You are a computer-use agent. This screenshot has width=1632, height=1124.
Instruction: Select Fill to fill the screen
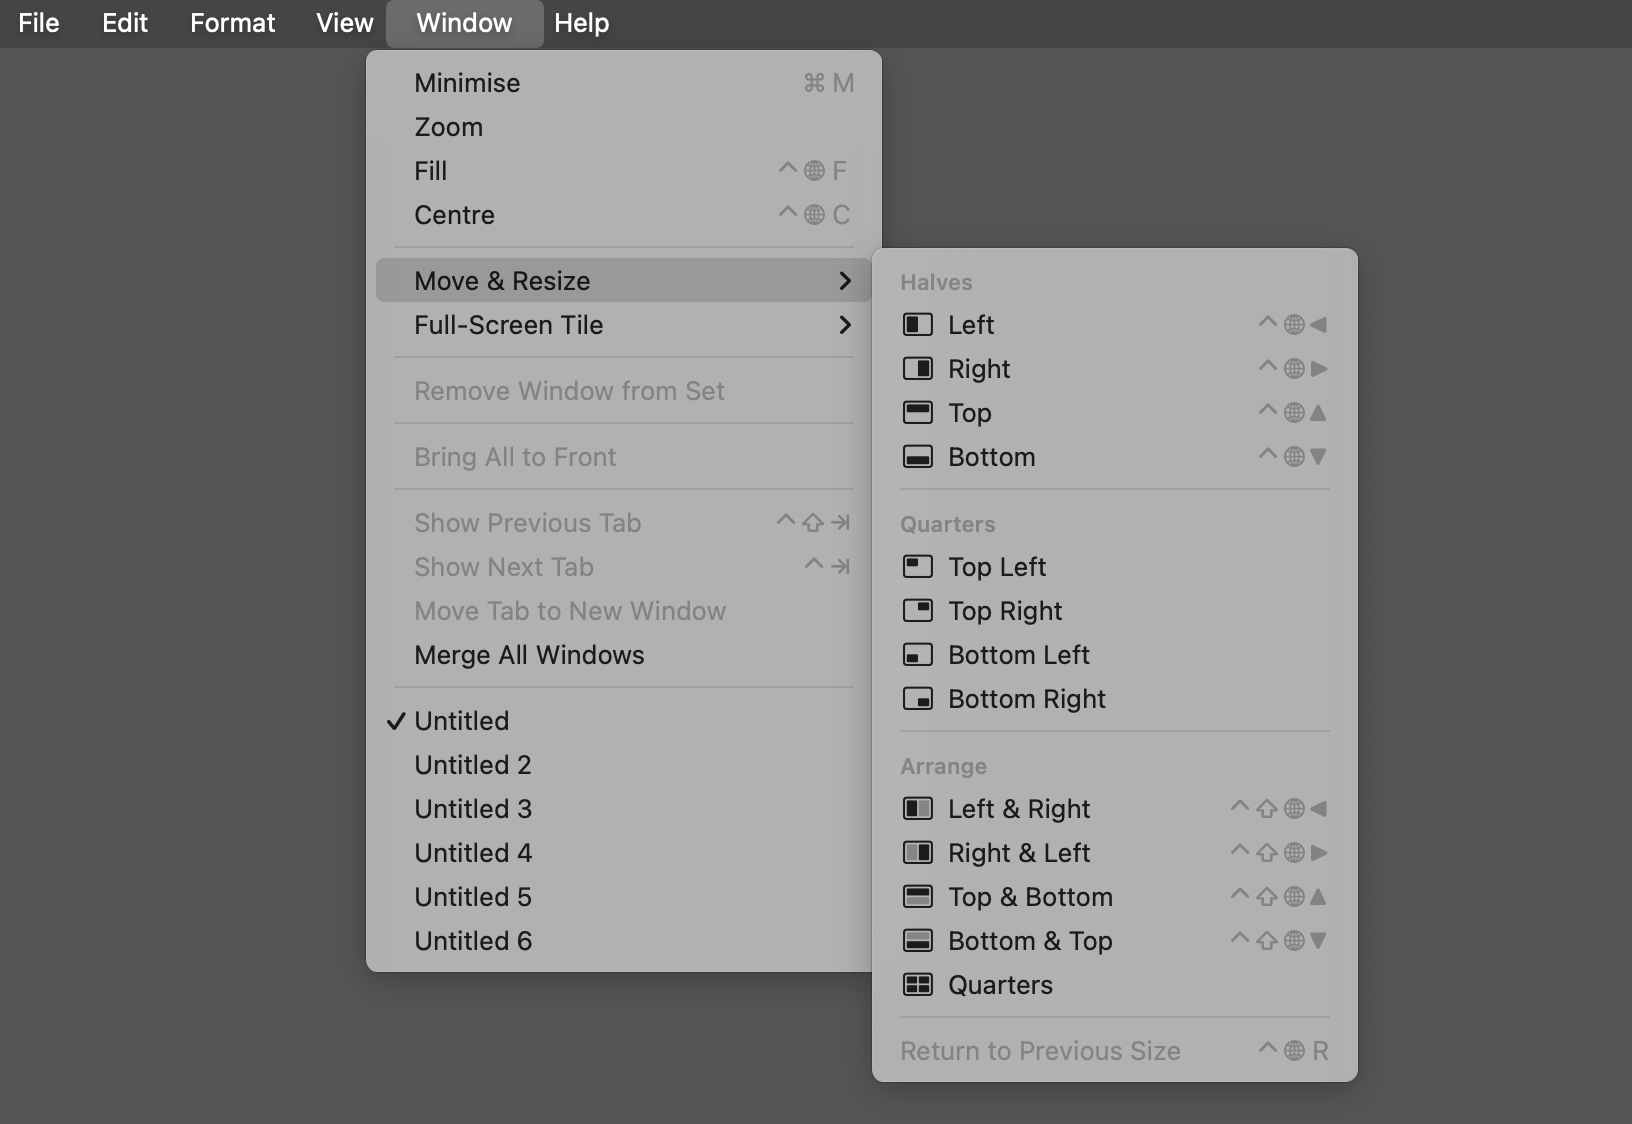click(624, 171)
